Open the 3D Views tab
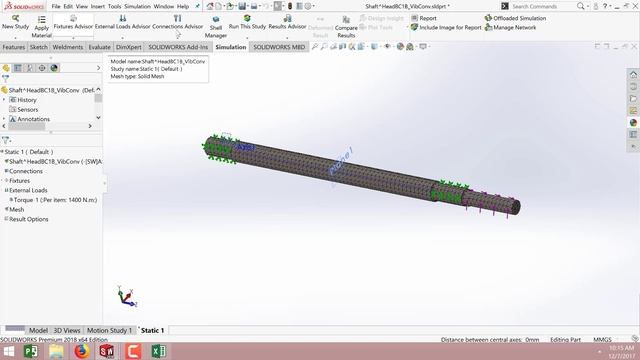 tap(67, 330)
